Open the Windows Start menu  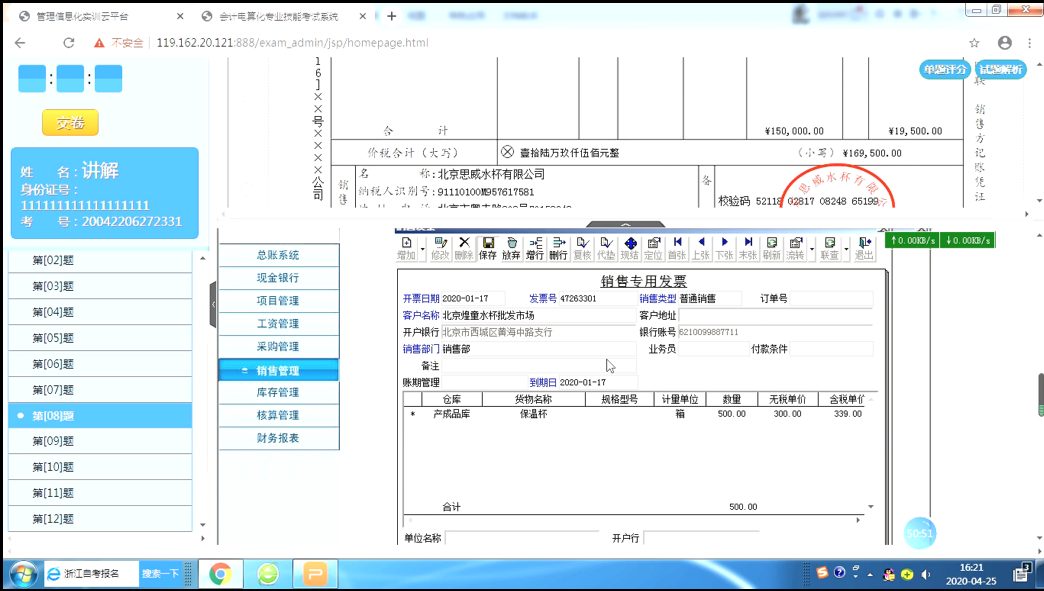click(23, 574)
